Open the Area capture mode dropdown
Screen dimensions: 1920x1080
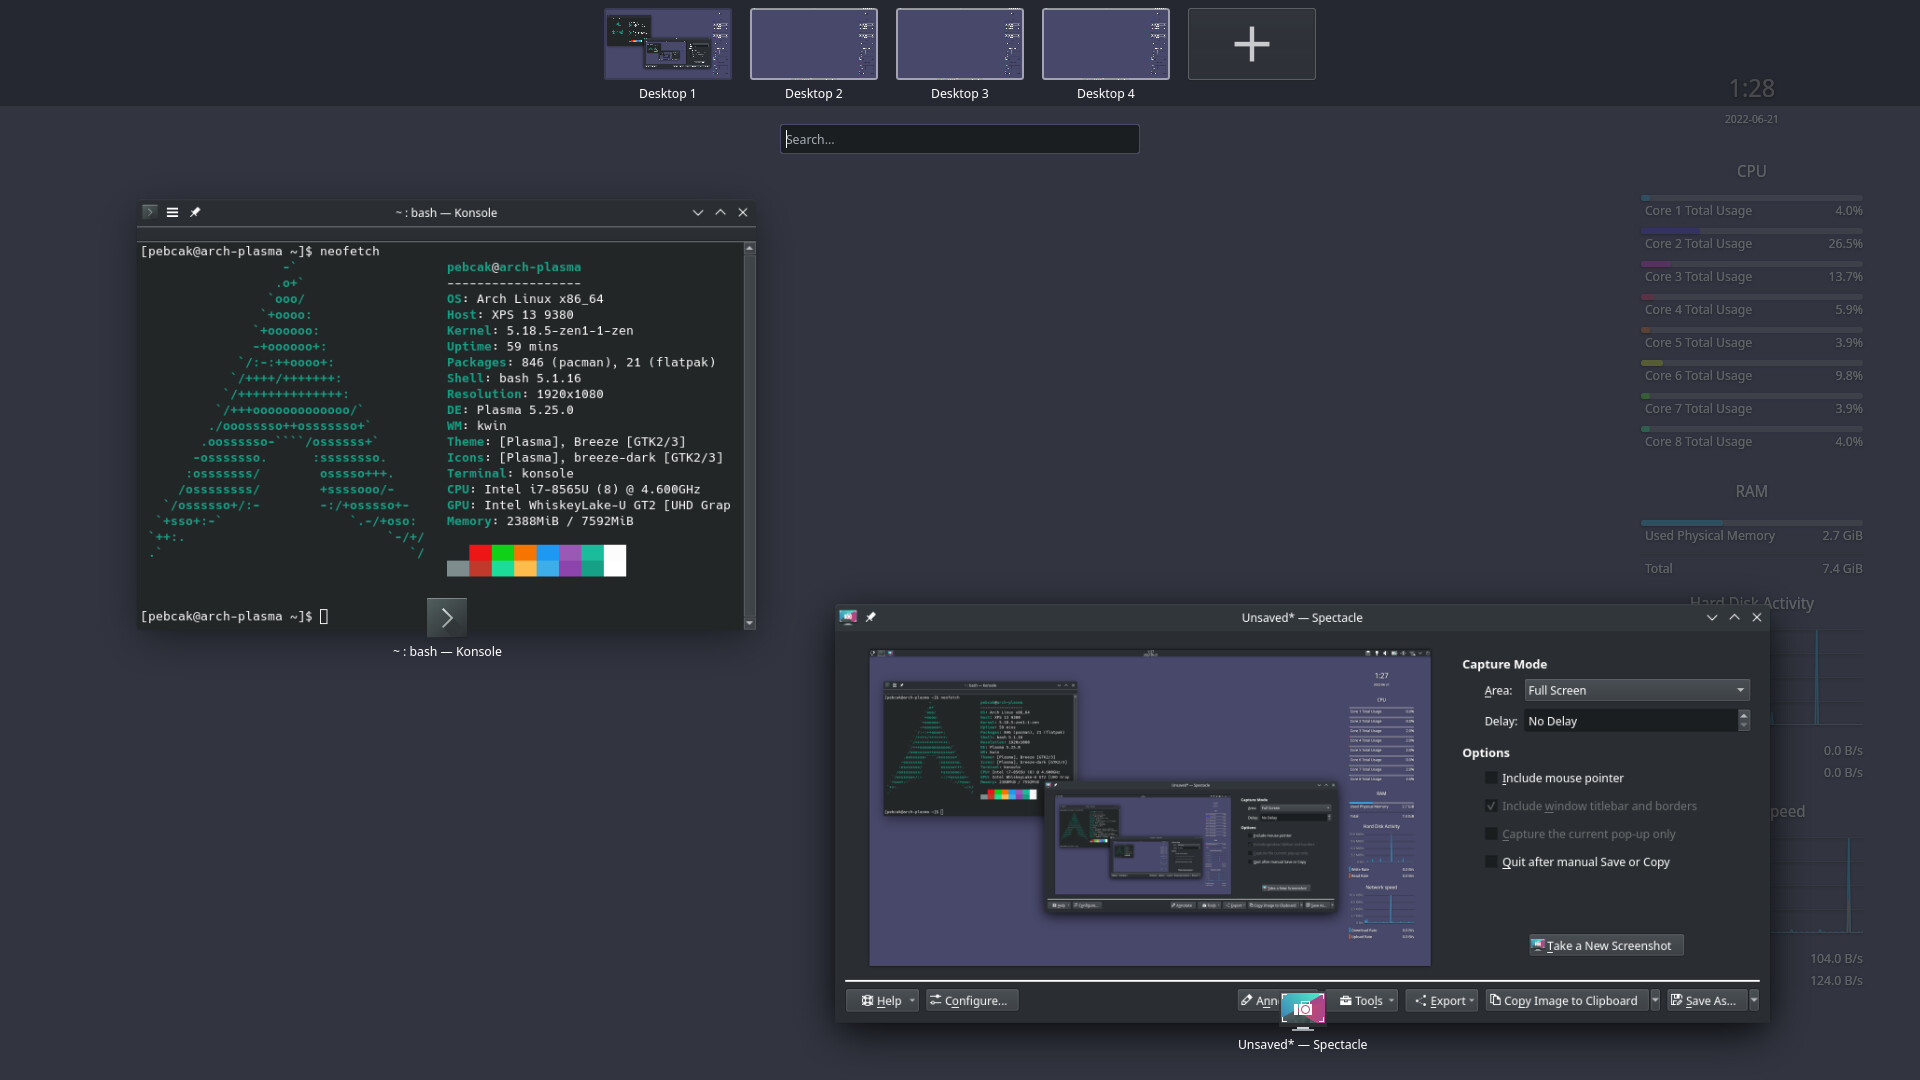[x=1637, y=690]
